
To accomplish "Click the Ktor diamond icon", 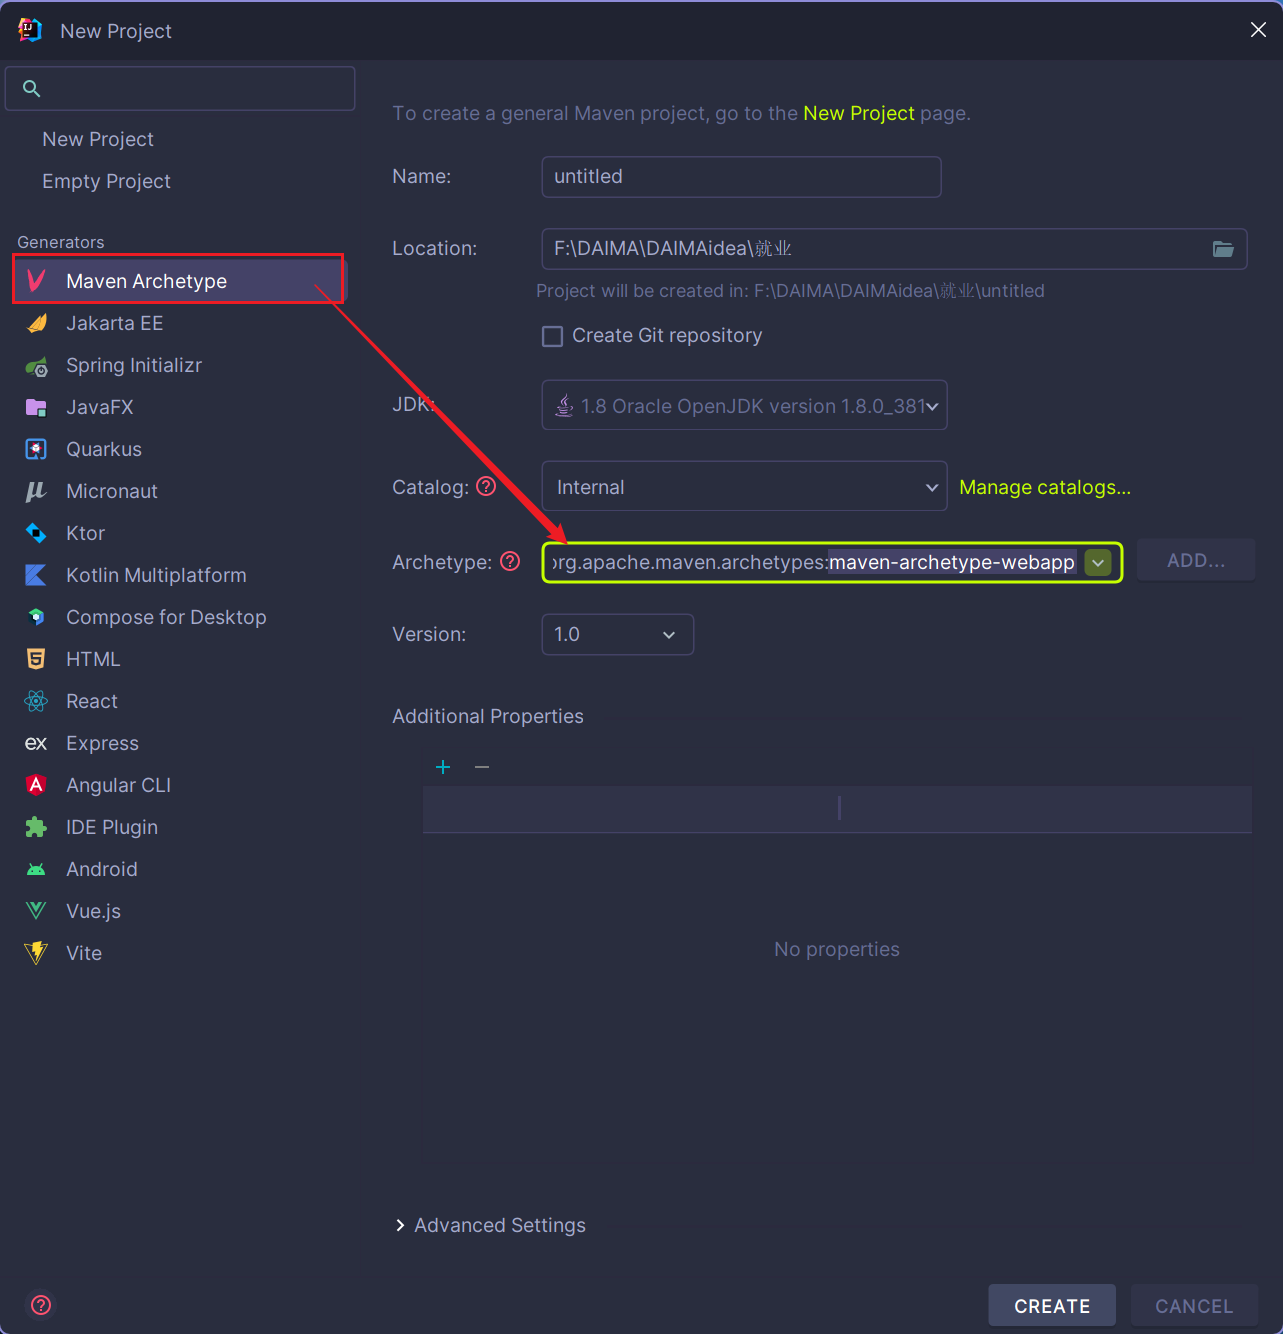I will tap(37, 533).
